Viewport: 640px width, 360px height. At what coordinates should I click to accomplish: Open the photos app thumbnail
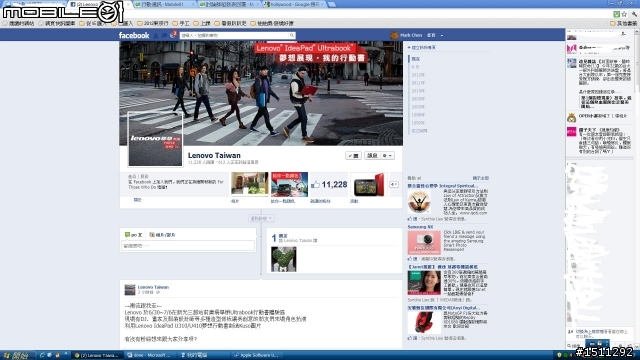pyautogui.click(x=249, y=184)
